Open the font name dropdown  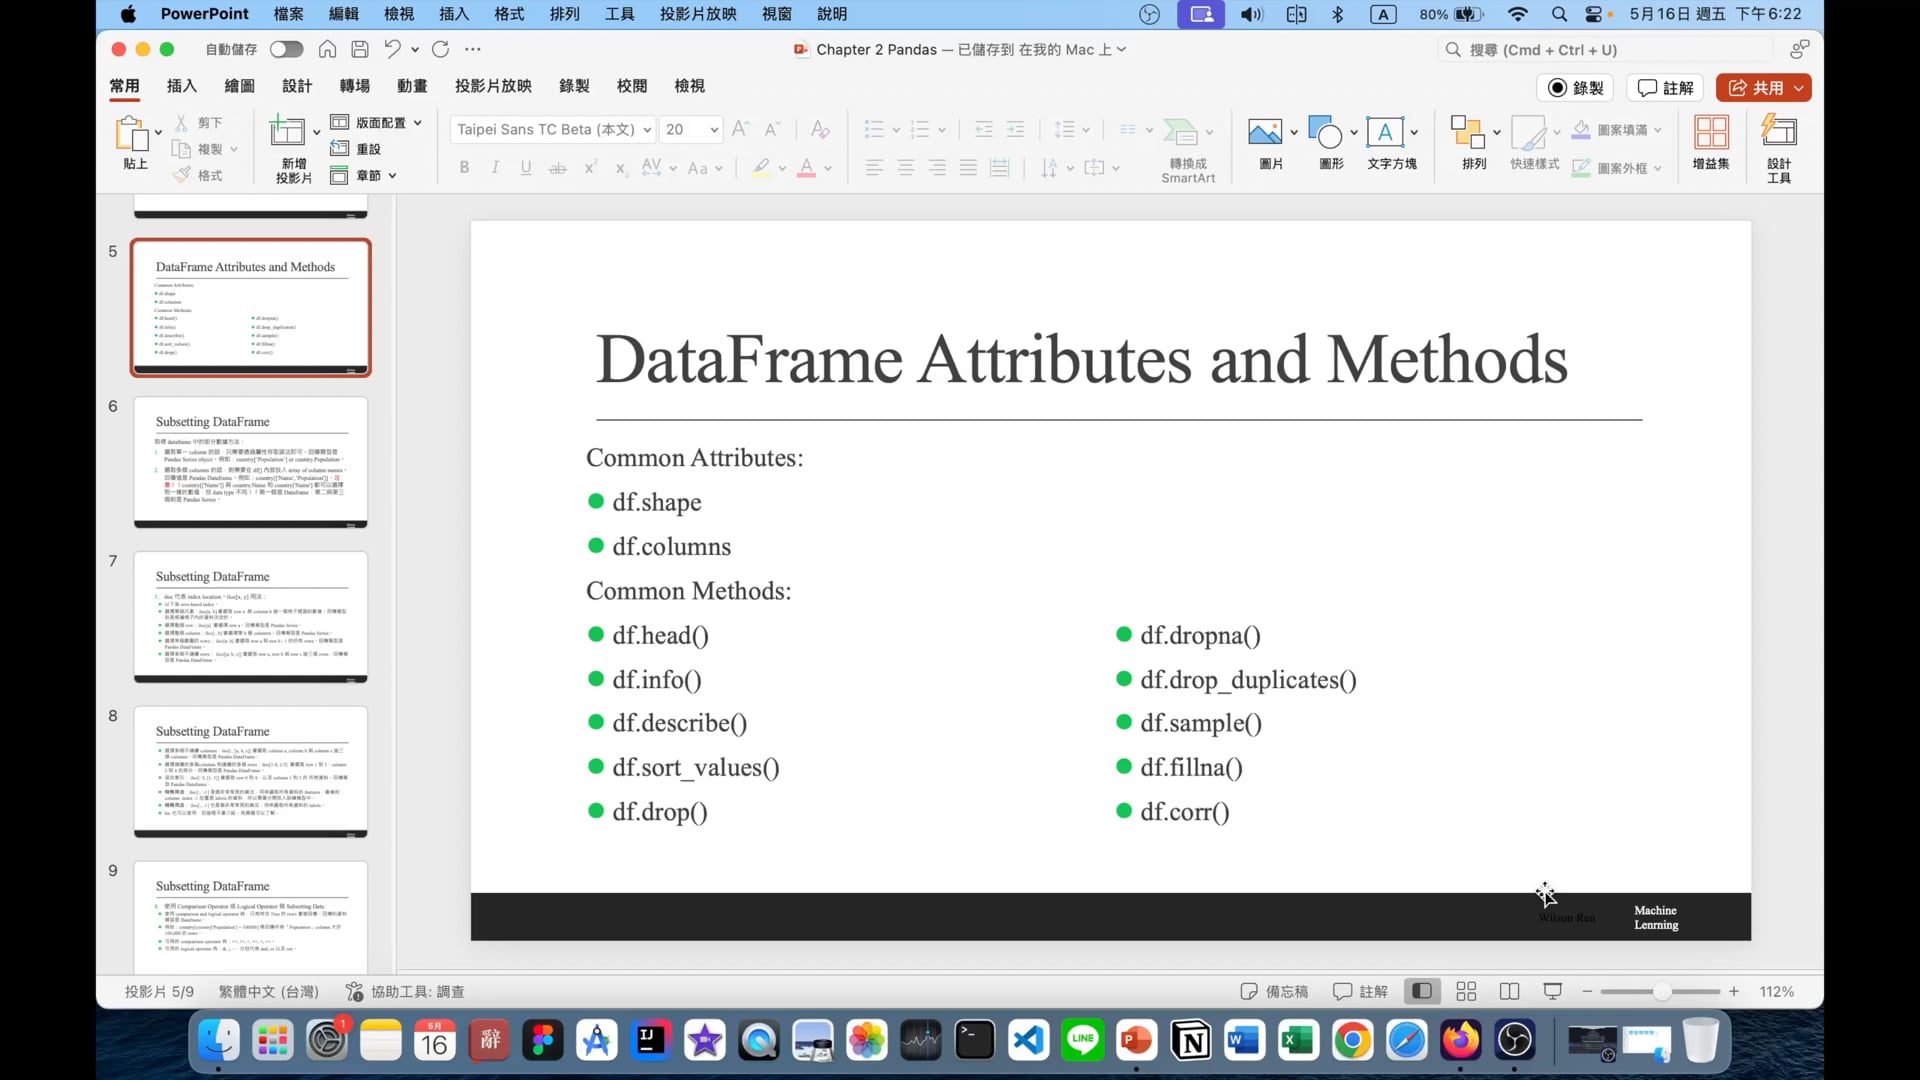click(647, 130)
